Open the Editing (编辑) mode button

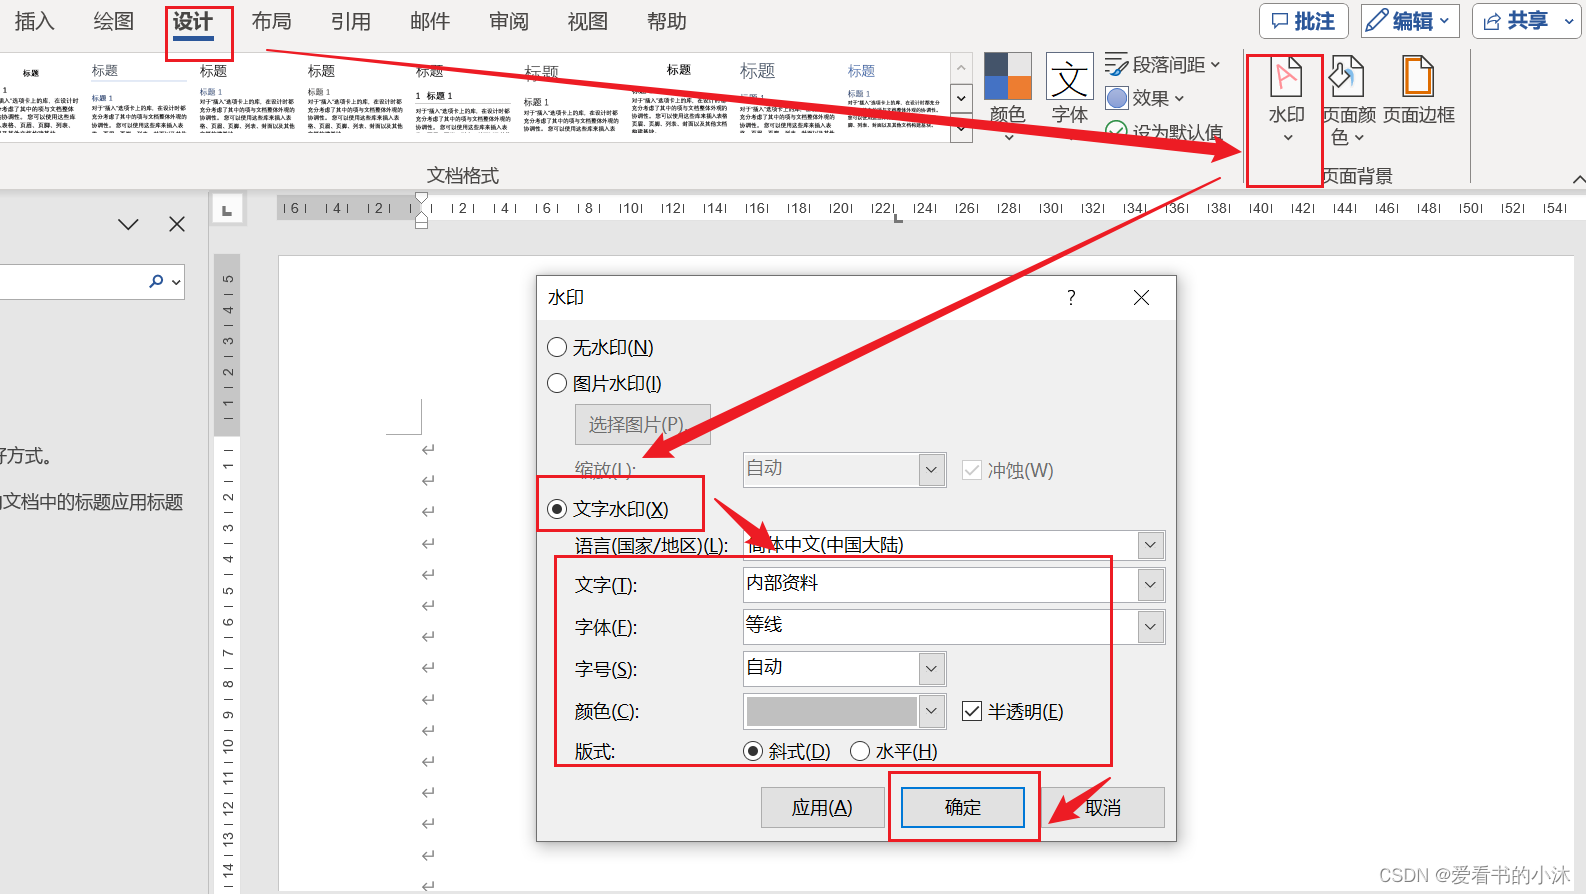tap(1409, 21)
